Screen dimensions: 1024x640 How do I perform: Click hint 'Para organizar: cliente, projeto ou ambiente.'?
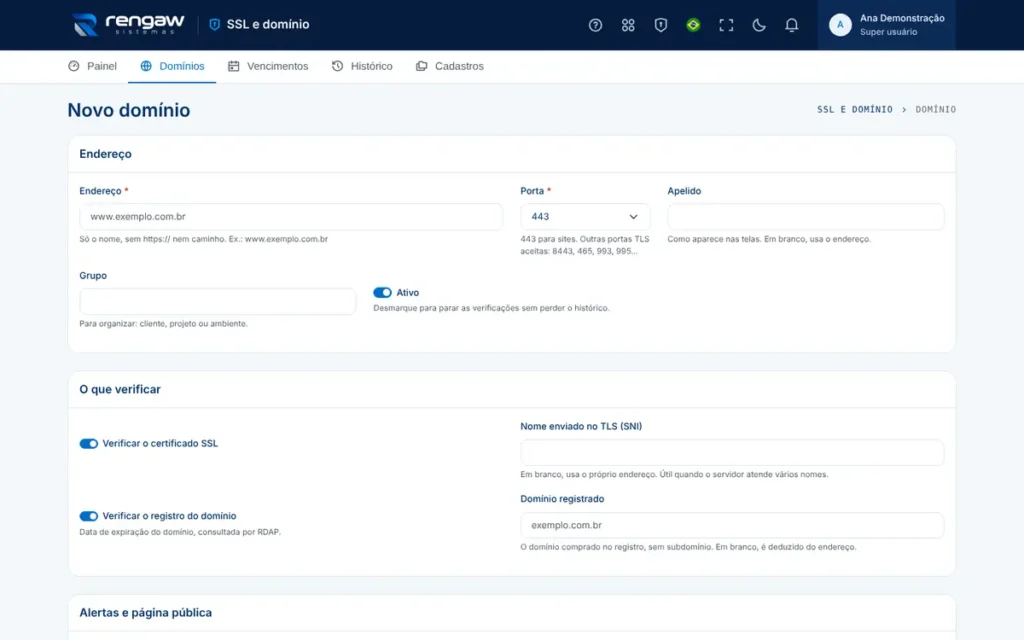pos(163,324)
